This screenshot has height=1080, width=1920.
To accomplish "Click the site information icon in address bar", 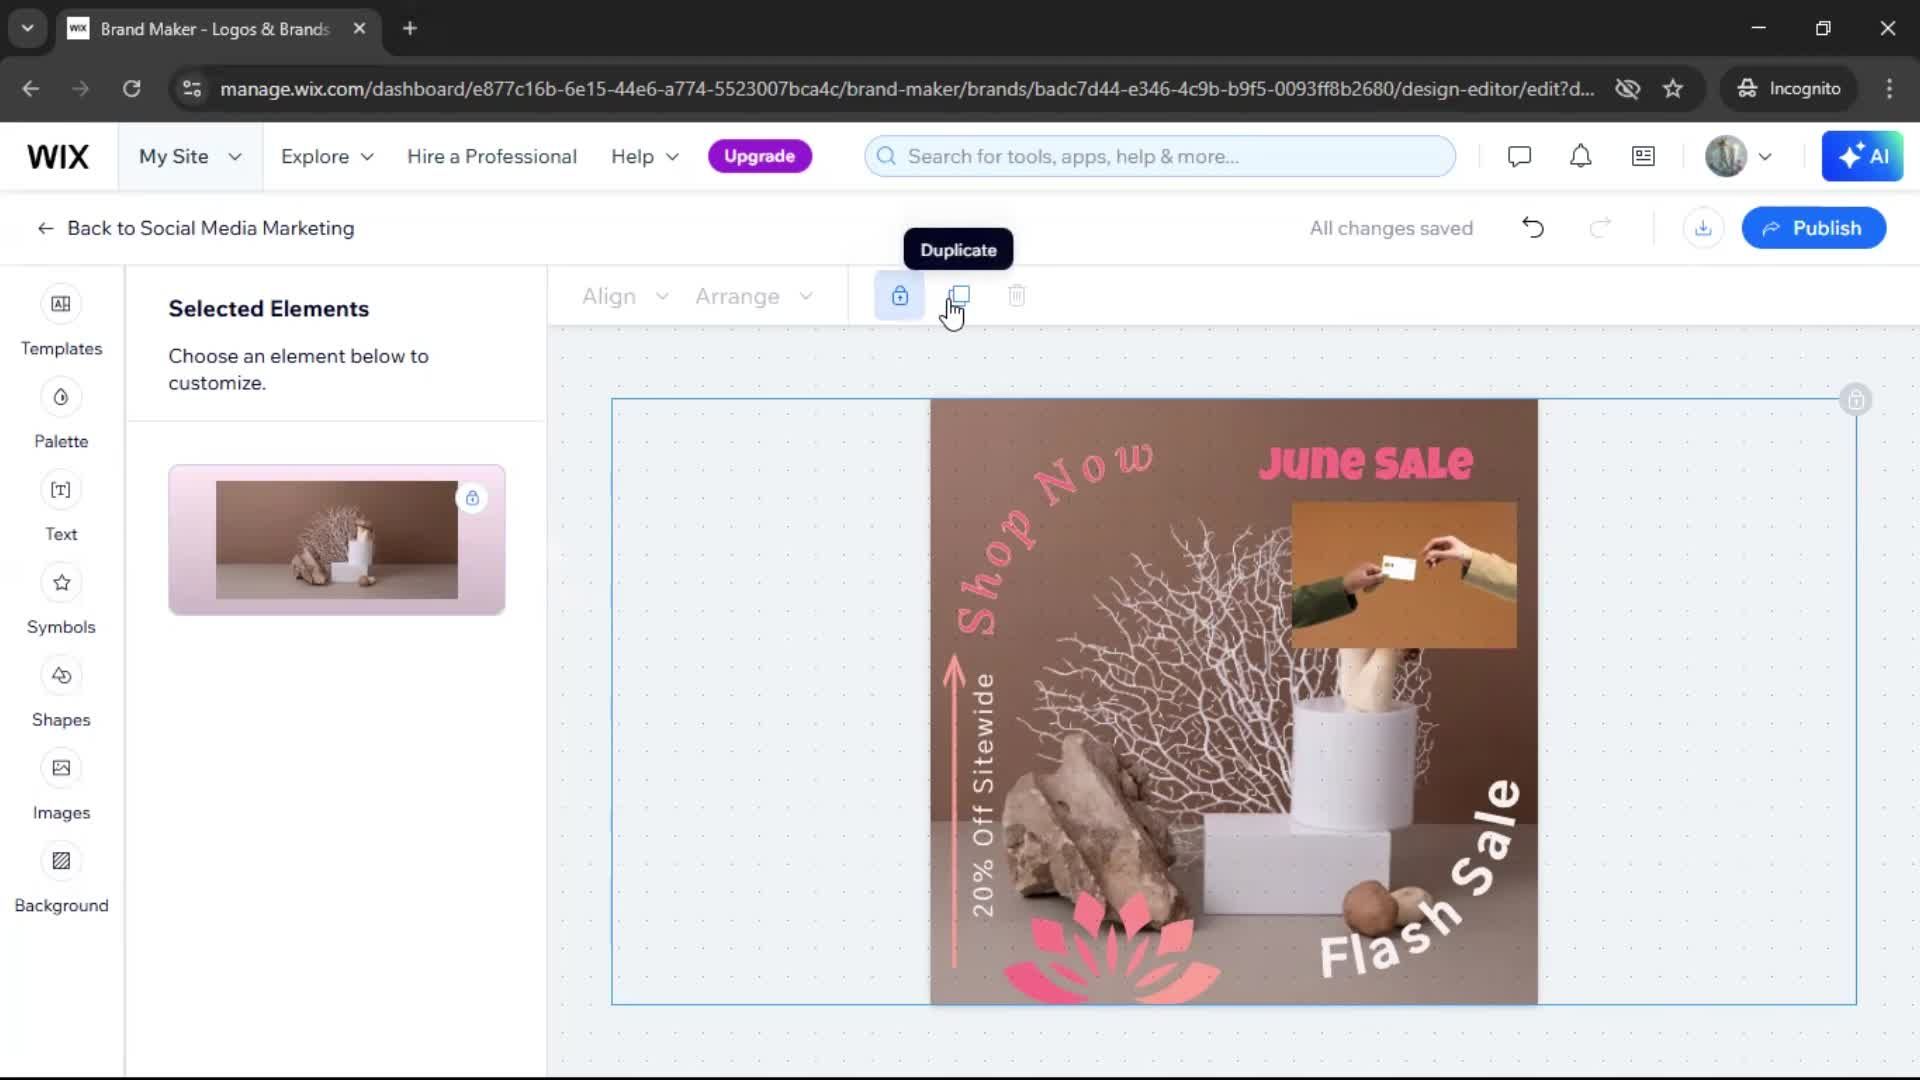I will (x=191, y=89).
